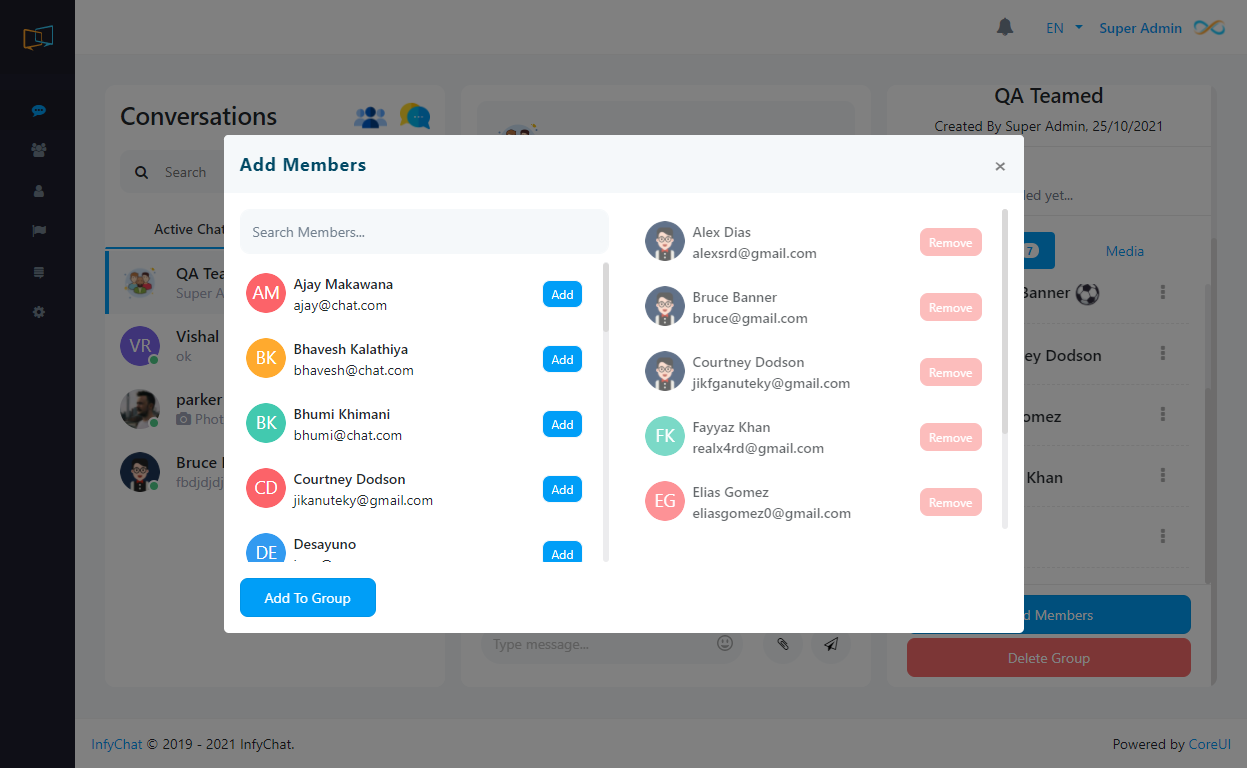Remove Alex Dias from the member list
This screenshot has height=768, width=1247.
(950, 241)
